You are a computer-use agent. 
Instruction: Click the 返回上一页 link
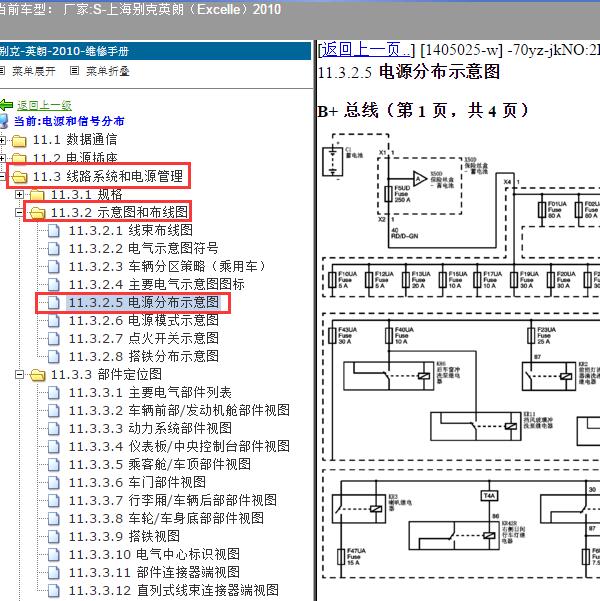click(x=365, y=50)
